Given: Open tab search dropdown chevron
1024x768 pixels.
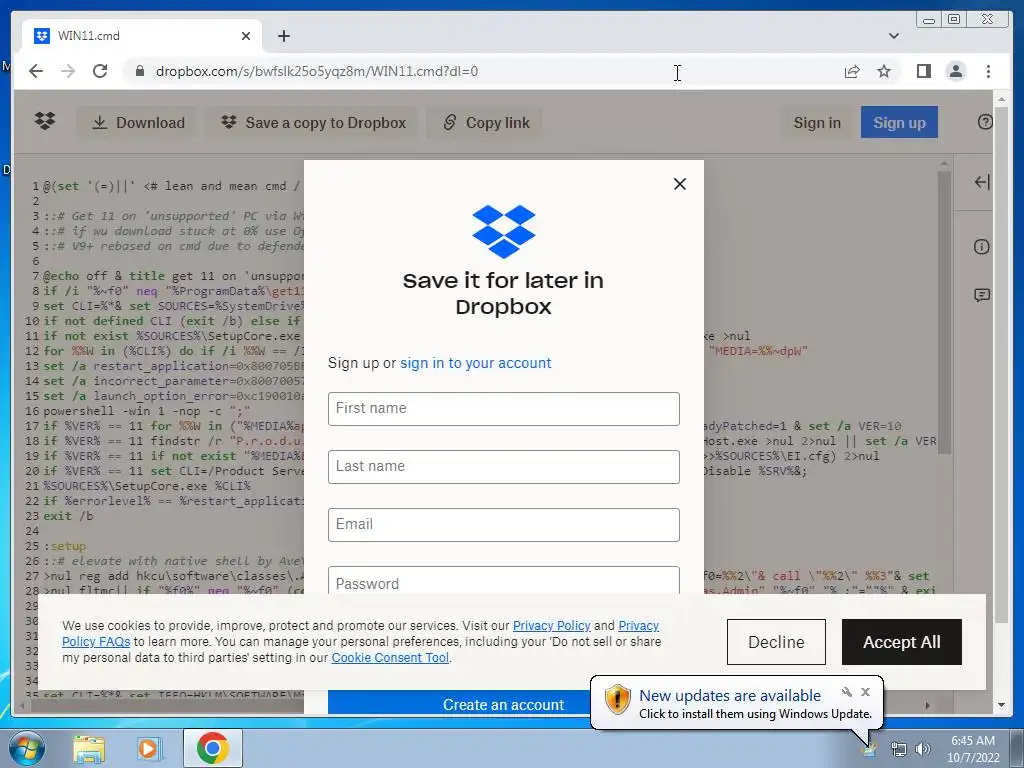Looking at the screenshot, I should pyautogui.click(x=893, y=36).
